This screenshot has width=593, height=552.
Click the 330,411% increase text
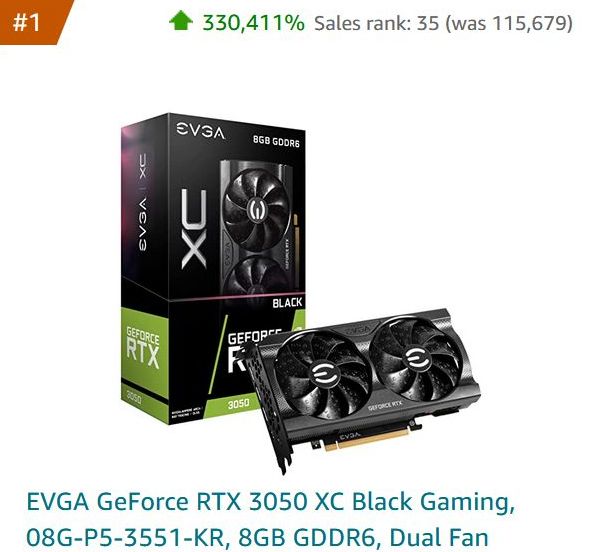[253, 23]
